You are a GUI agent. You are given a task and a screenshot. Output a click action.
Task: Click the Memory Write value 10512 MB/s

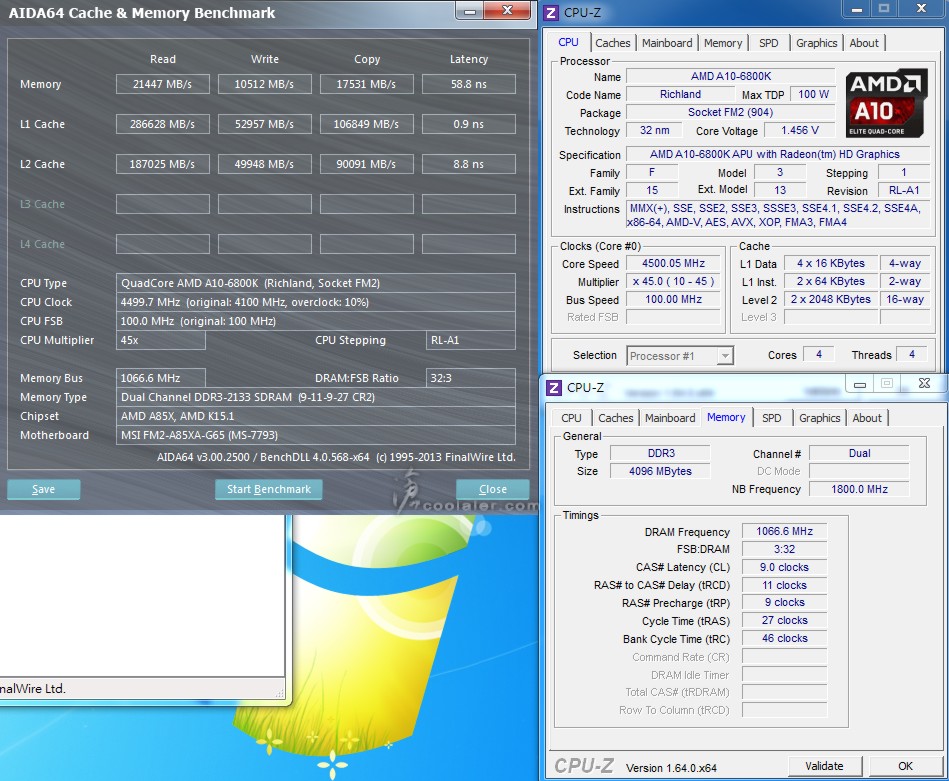pyautogui.click(x=264, y=84)
